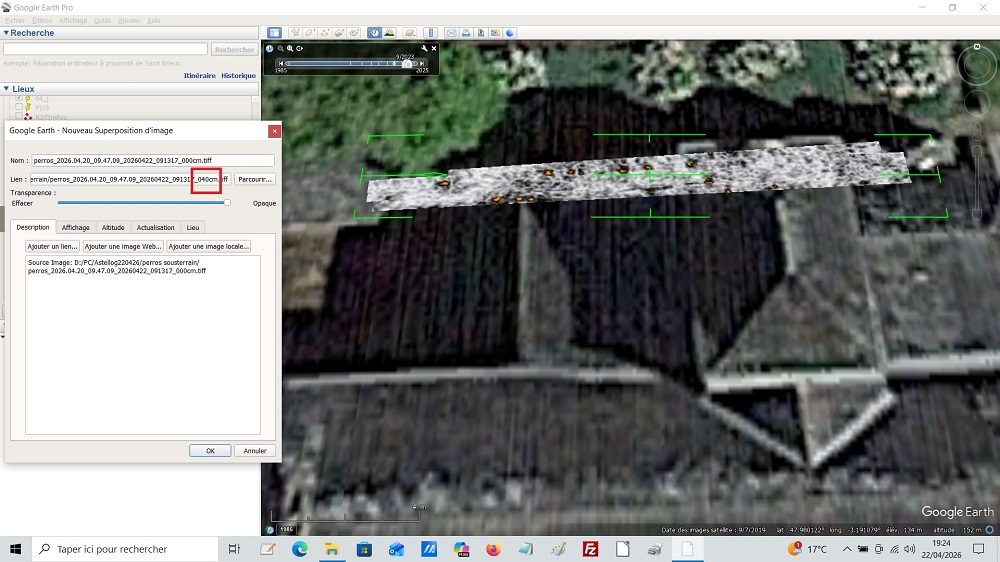Collapse the Lieux panel
The height and width of the screenshot is (562, 1000).
coord(6,89)
